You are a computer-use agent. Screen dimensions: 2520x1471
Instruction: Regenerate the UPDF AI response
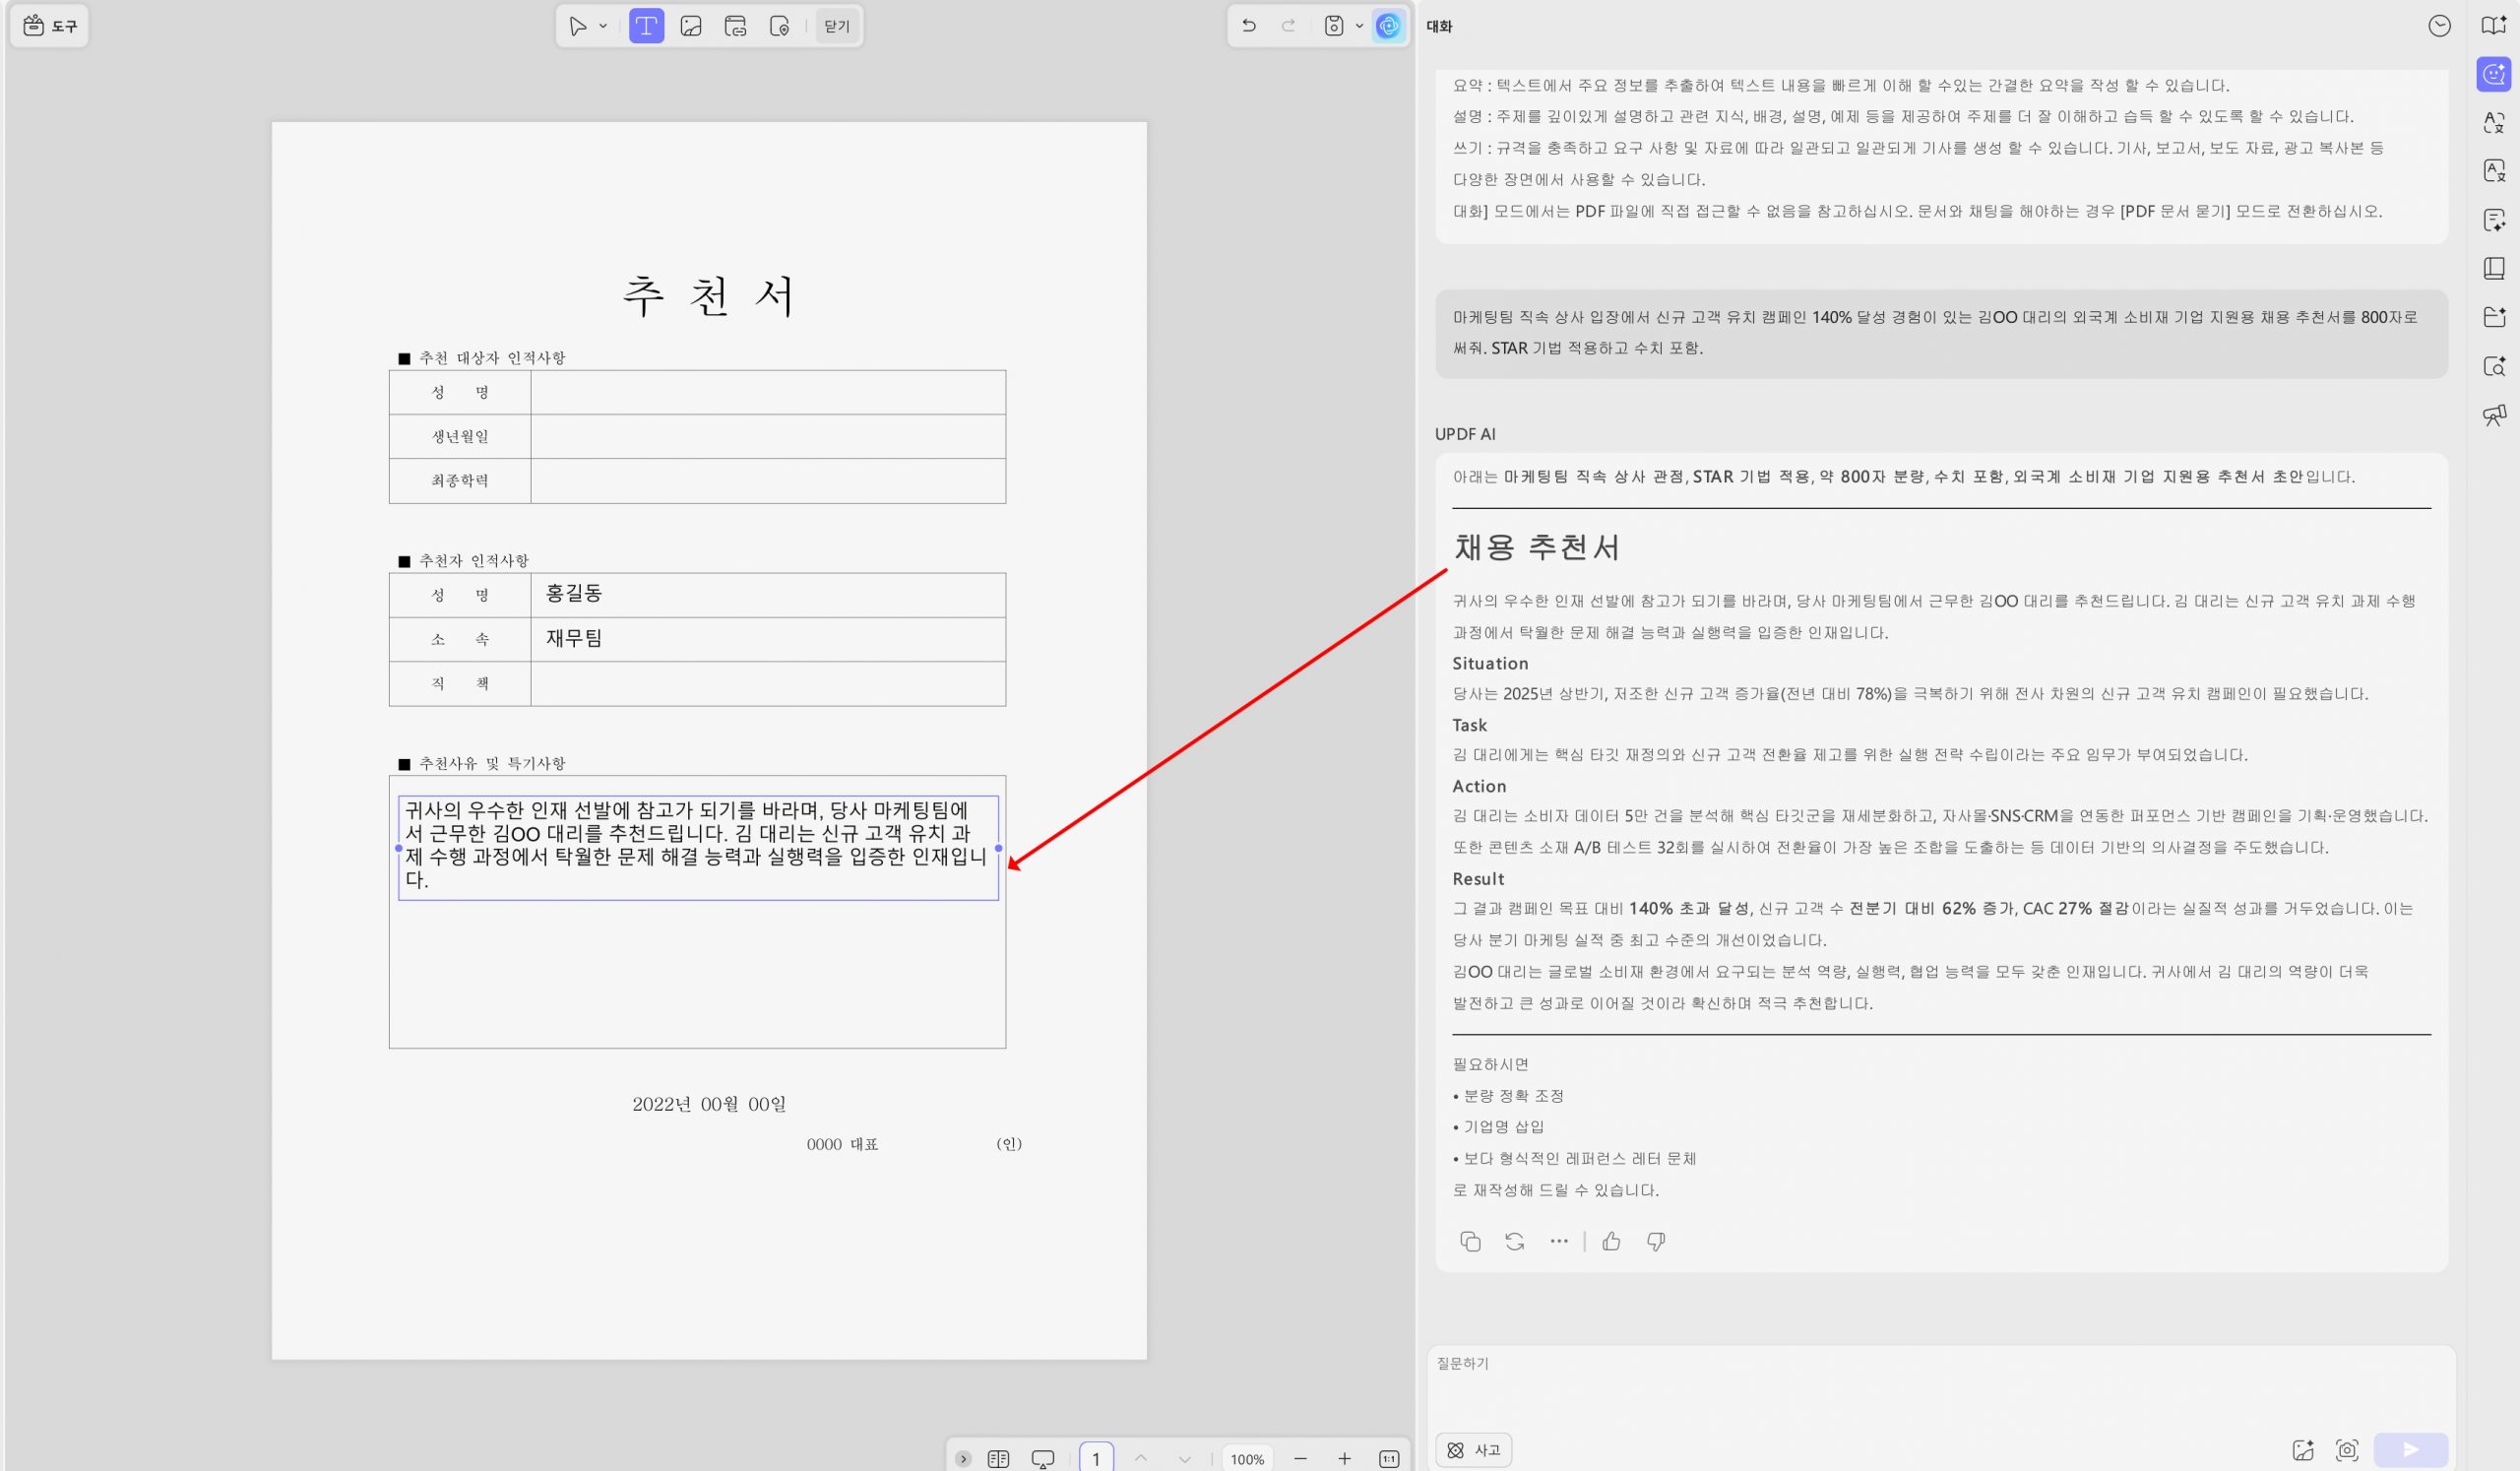pyautogui.click(x=1514, y=1241)
